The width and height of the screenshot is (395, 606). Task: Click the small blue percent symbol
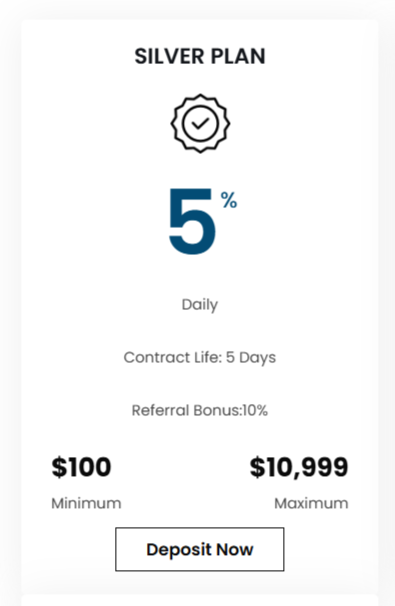coord(229,200)
